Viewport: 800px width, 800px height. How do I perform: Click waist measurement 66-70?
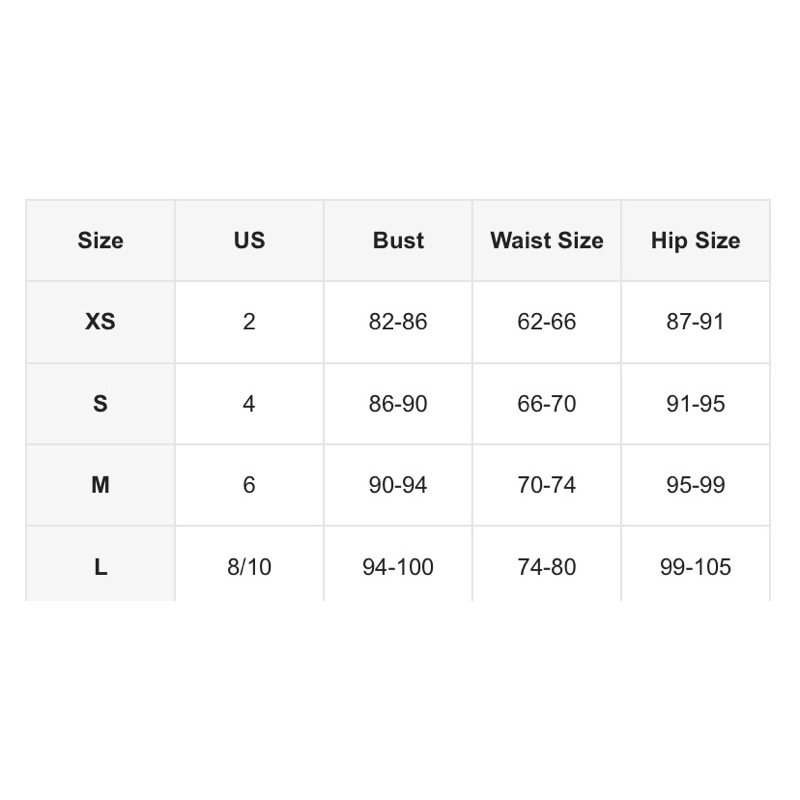pyautogui.click(x=546, y=404)
